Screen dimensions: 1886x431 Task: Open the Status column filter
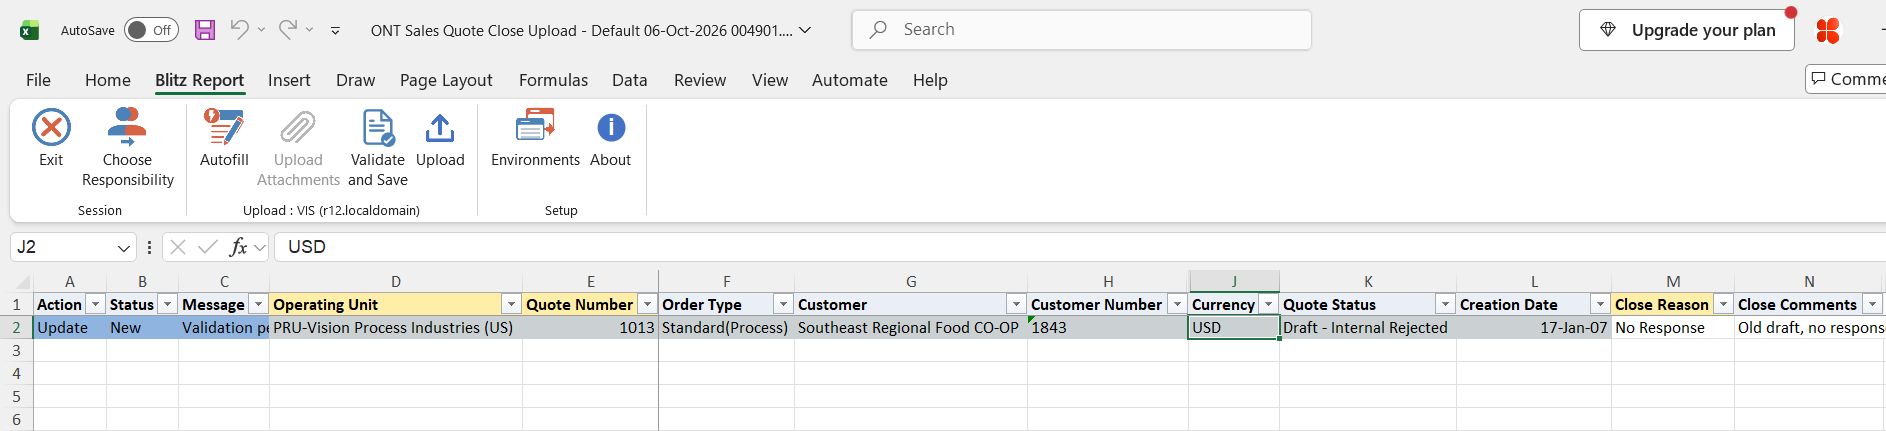click(168, 304)
